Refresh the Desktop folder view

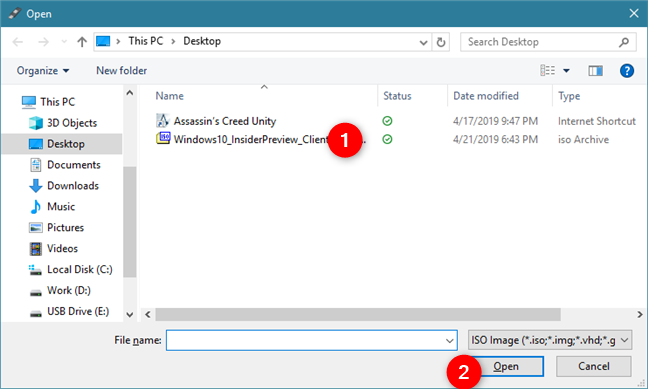coord(441,42)
